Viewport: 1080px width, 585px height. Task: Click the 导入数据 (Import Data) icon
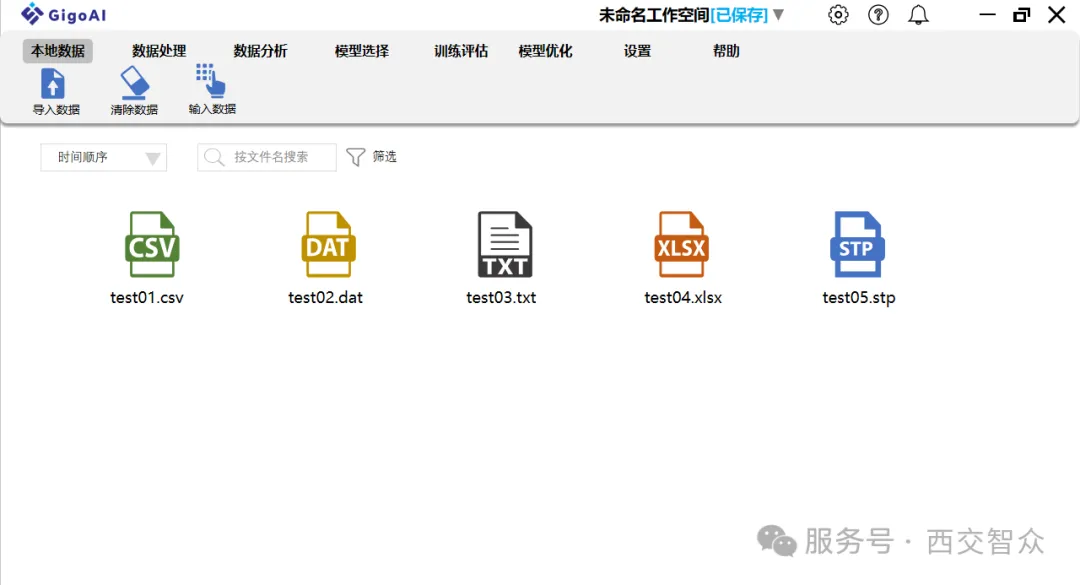click(53, 88)
